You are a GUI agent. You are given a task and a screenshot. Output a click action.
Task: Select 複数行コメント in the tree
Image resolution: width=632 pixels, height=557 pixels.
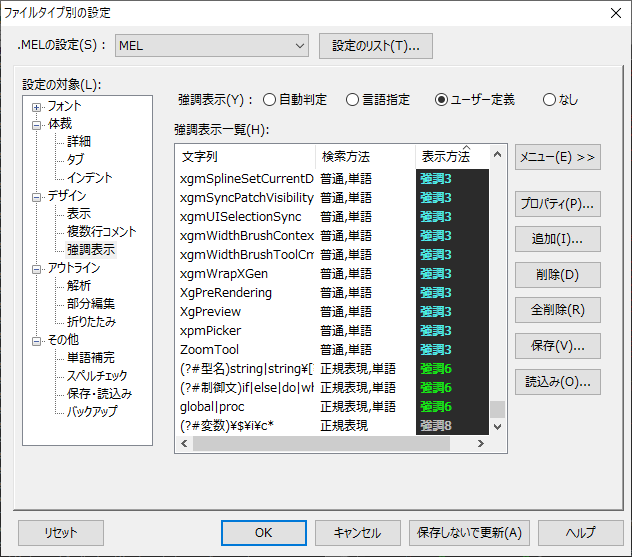click(102, 232)
